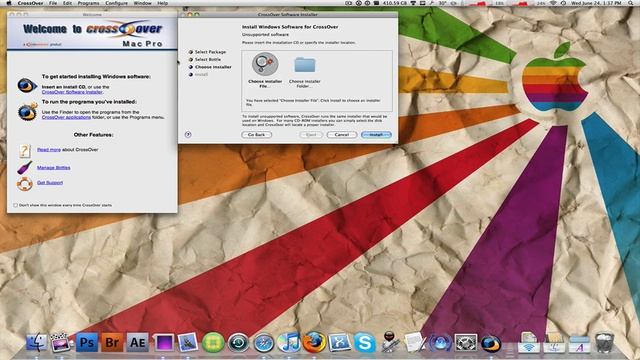Viewport: 640px width, 360px height.
Task: Open the Window menu
Action: (x=142, y=3)
